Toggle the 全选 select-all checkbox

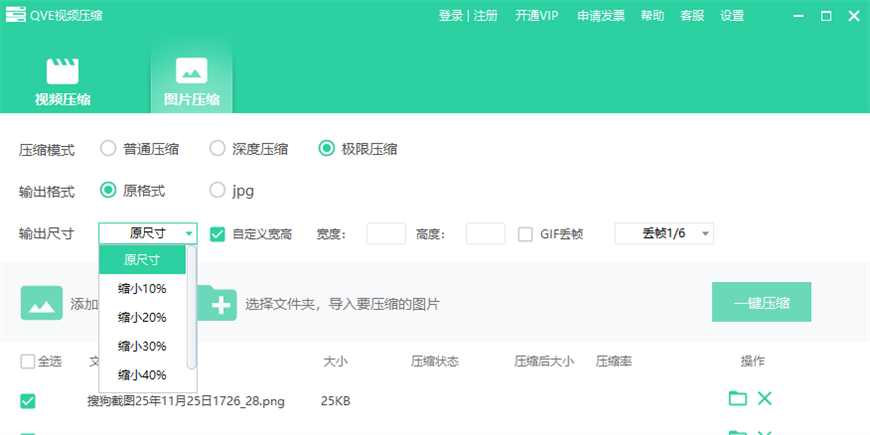click(27, 361)
